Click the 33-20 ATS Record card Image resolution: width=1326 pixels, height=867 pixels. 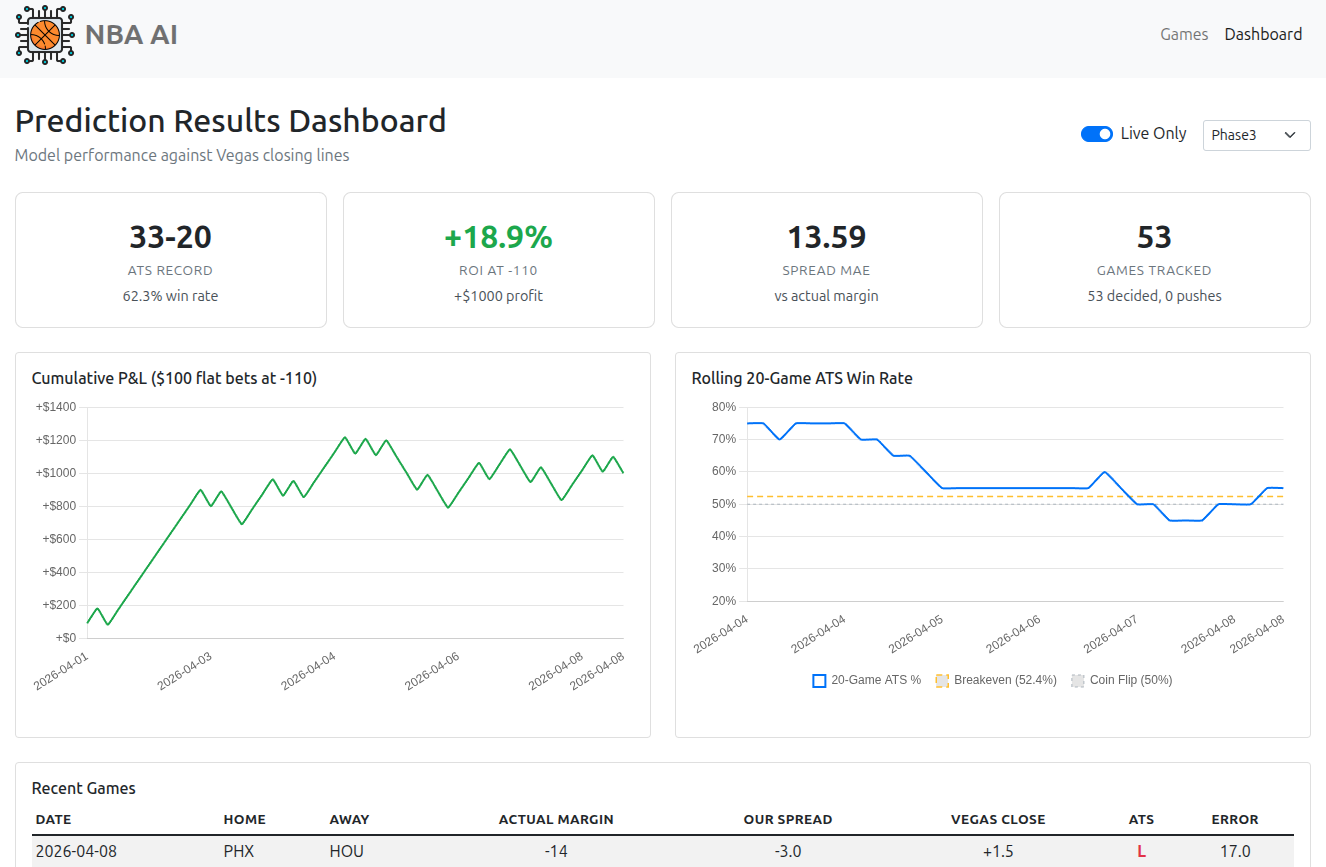click(x=170, y=260)
